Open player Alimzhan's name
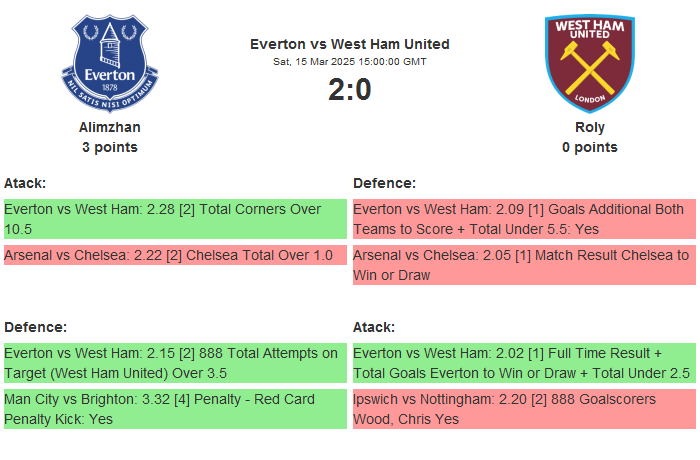The width and height of the screenshot is (700, 460). click(110, 127)
